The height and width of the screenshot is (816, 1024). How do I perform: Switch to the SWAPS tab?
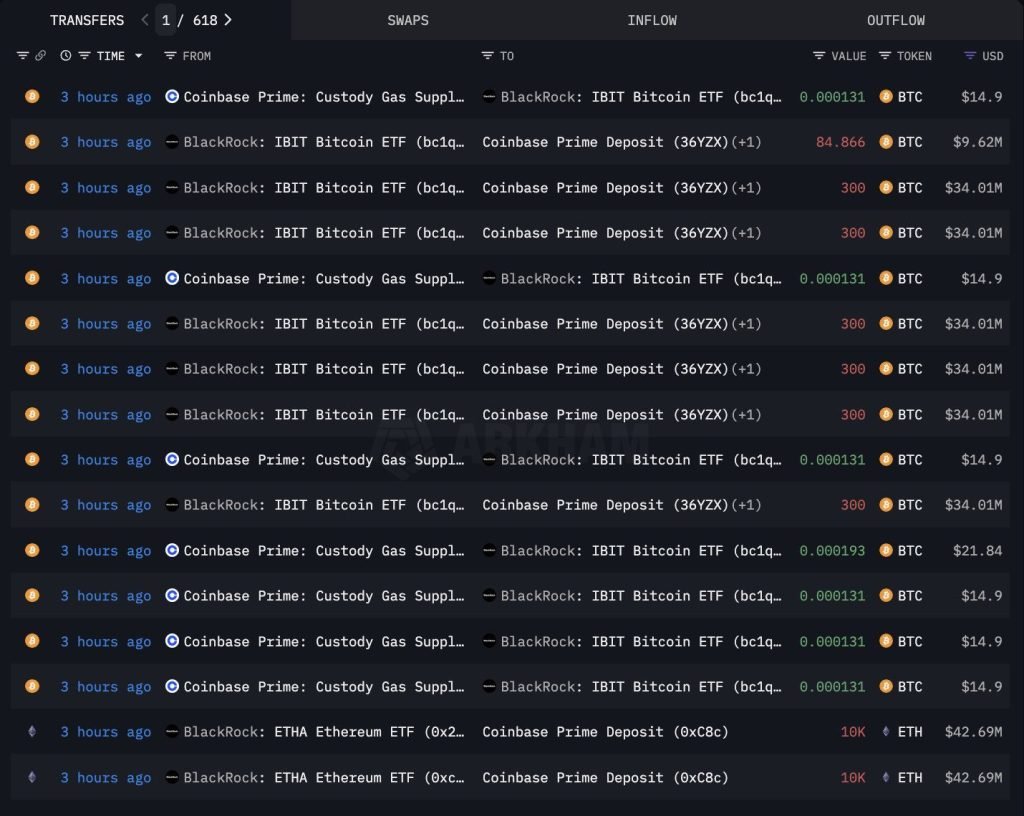coord(407,20)
